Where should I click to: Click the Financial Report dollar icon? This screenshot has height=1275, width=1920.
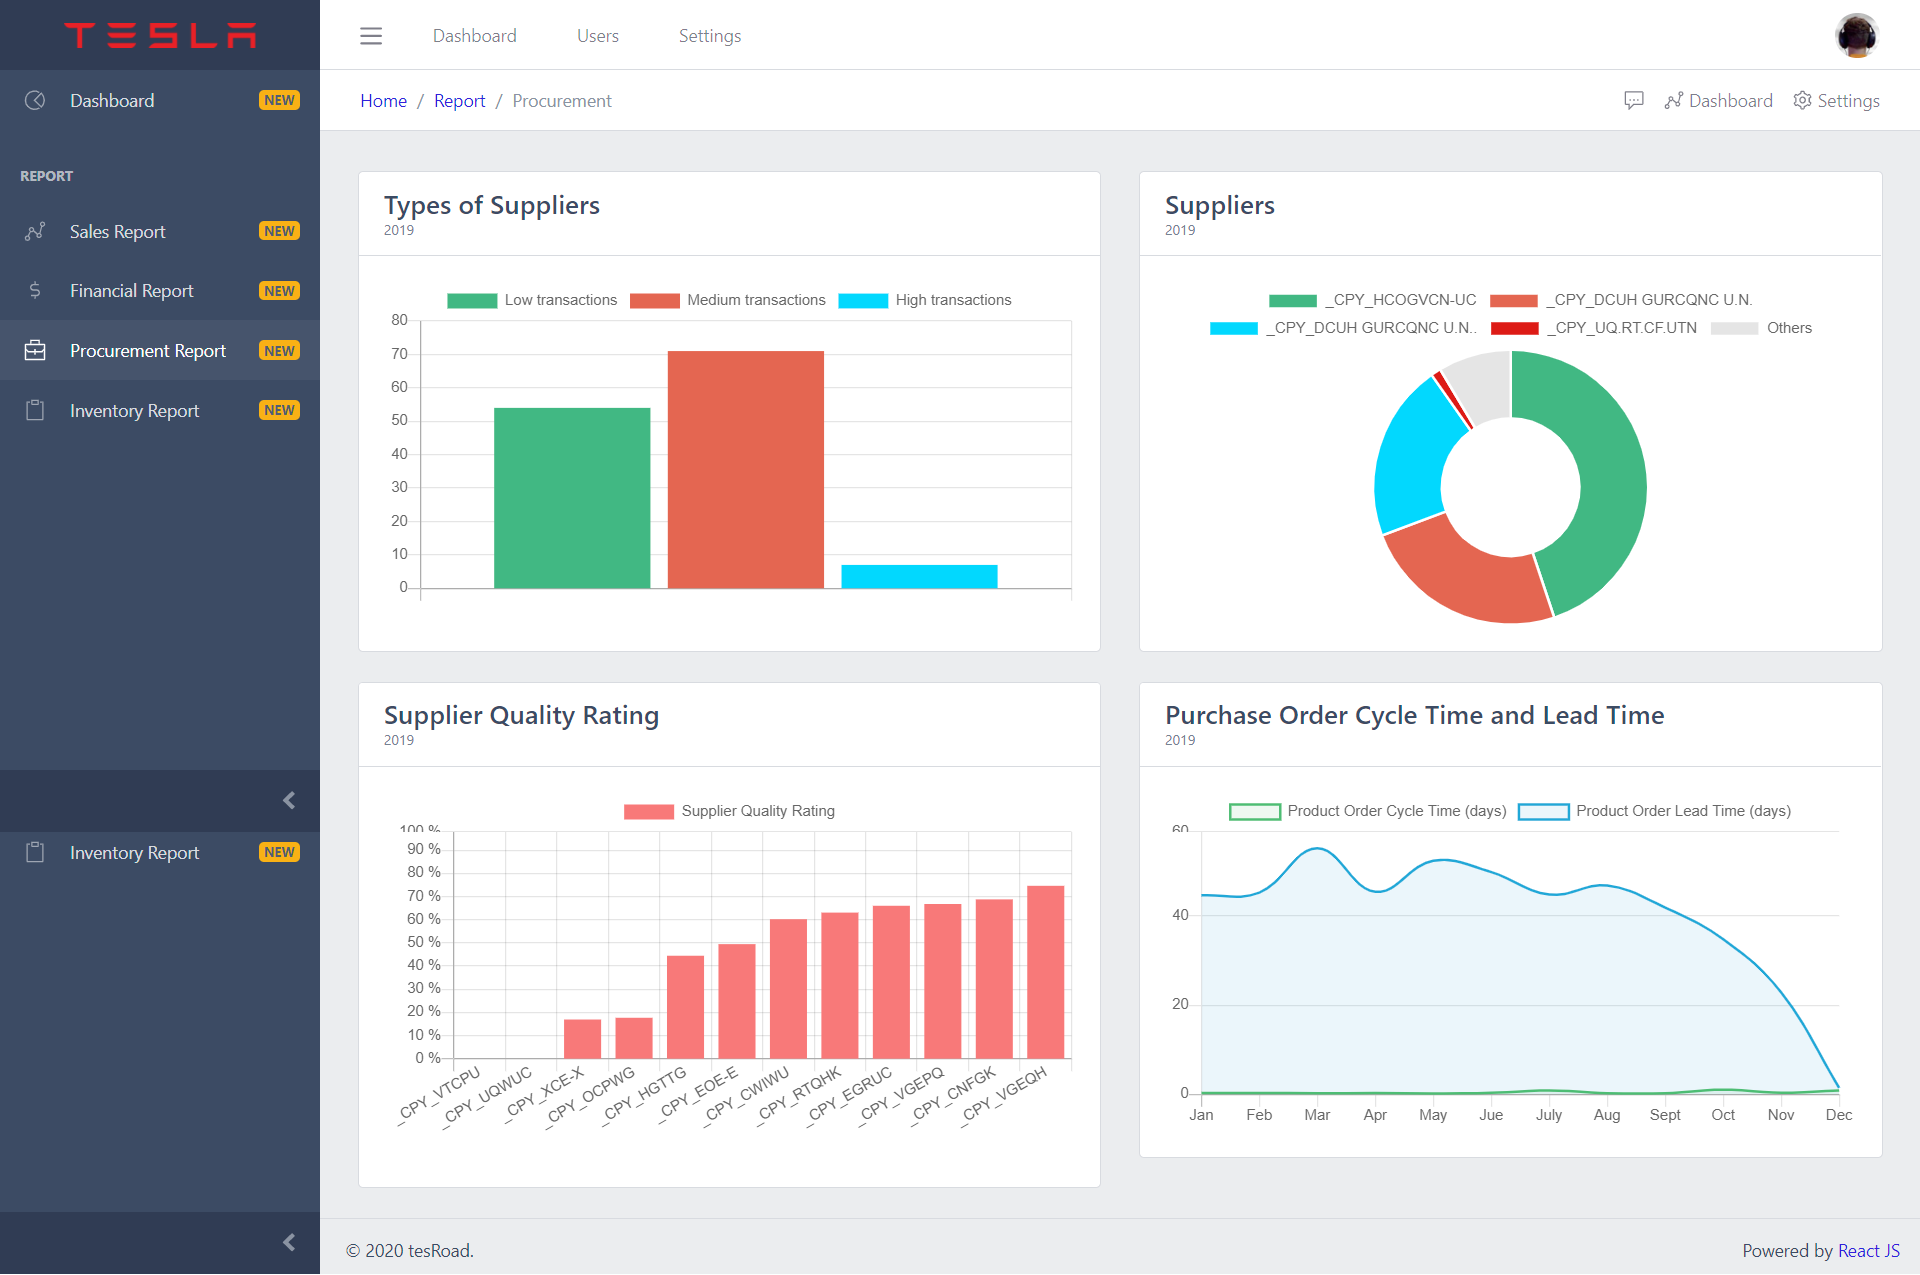[x=35, y=291]
